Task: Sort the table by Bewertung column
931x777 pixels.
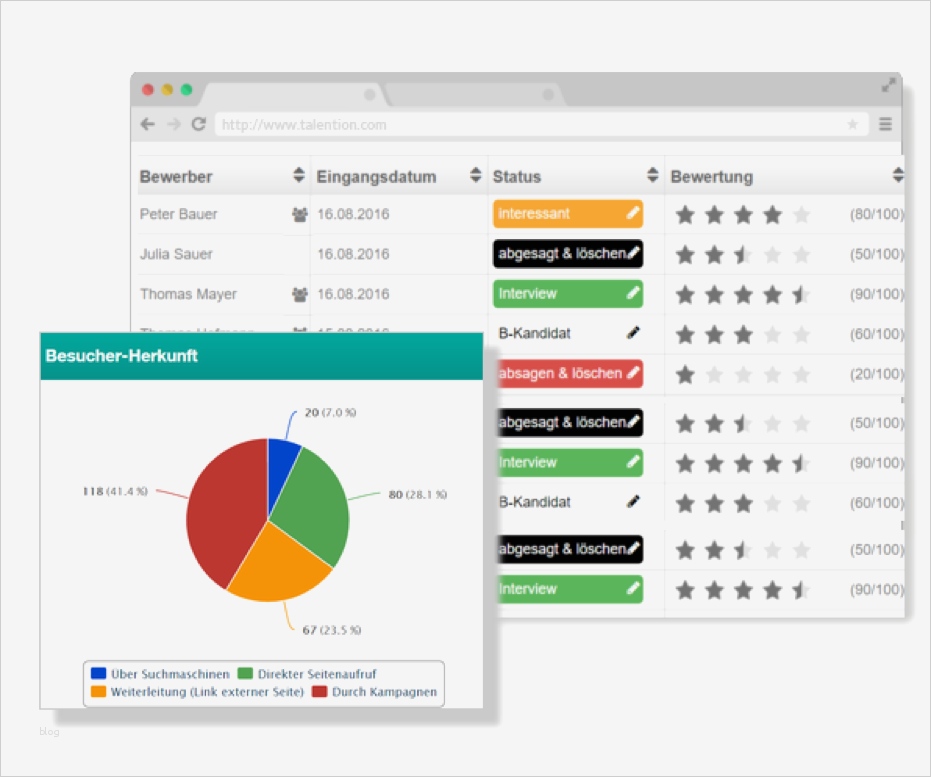Action: tap(898, 175)
